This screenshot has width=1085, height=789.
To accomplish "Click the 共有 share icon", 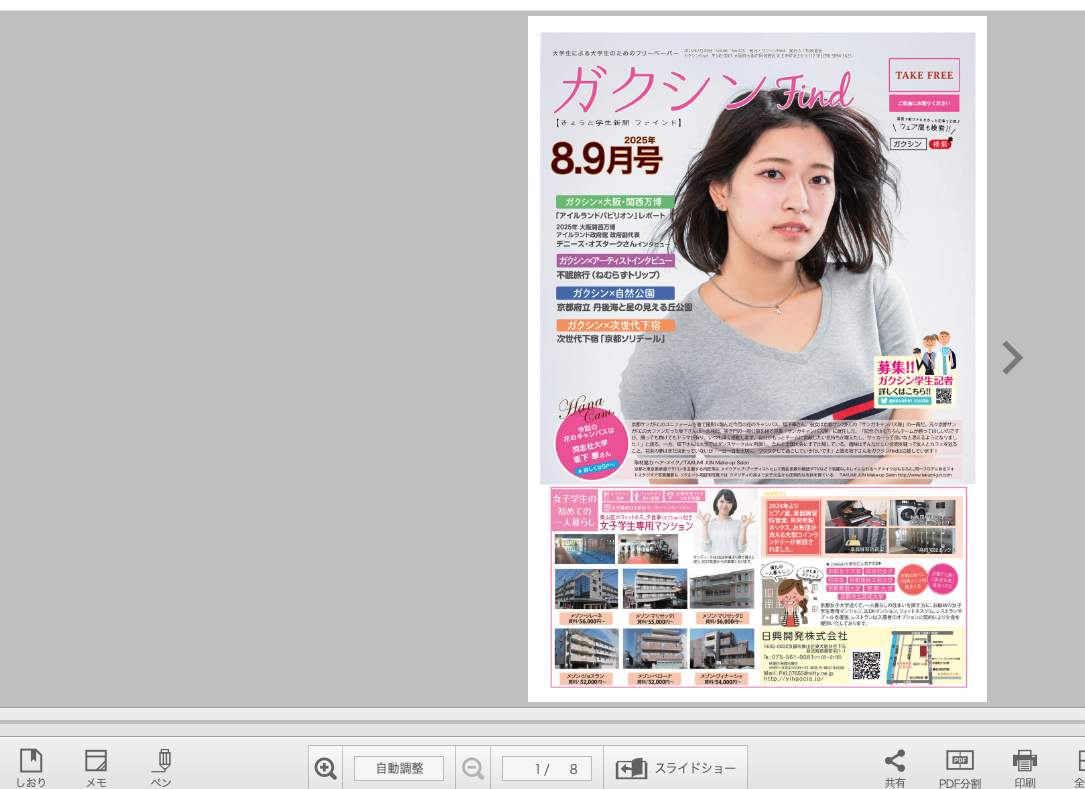I will pyautogui.click(x=895, y=767).
